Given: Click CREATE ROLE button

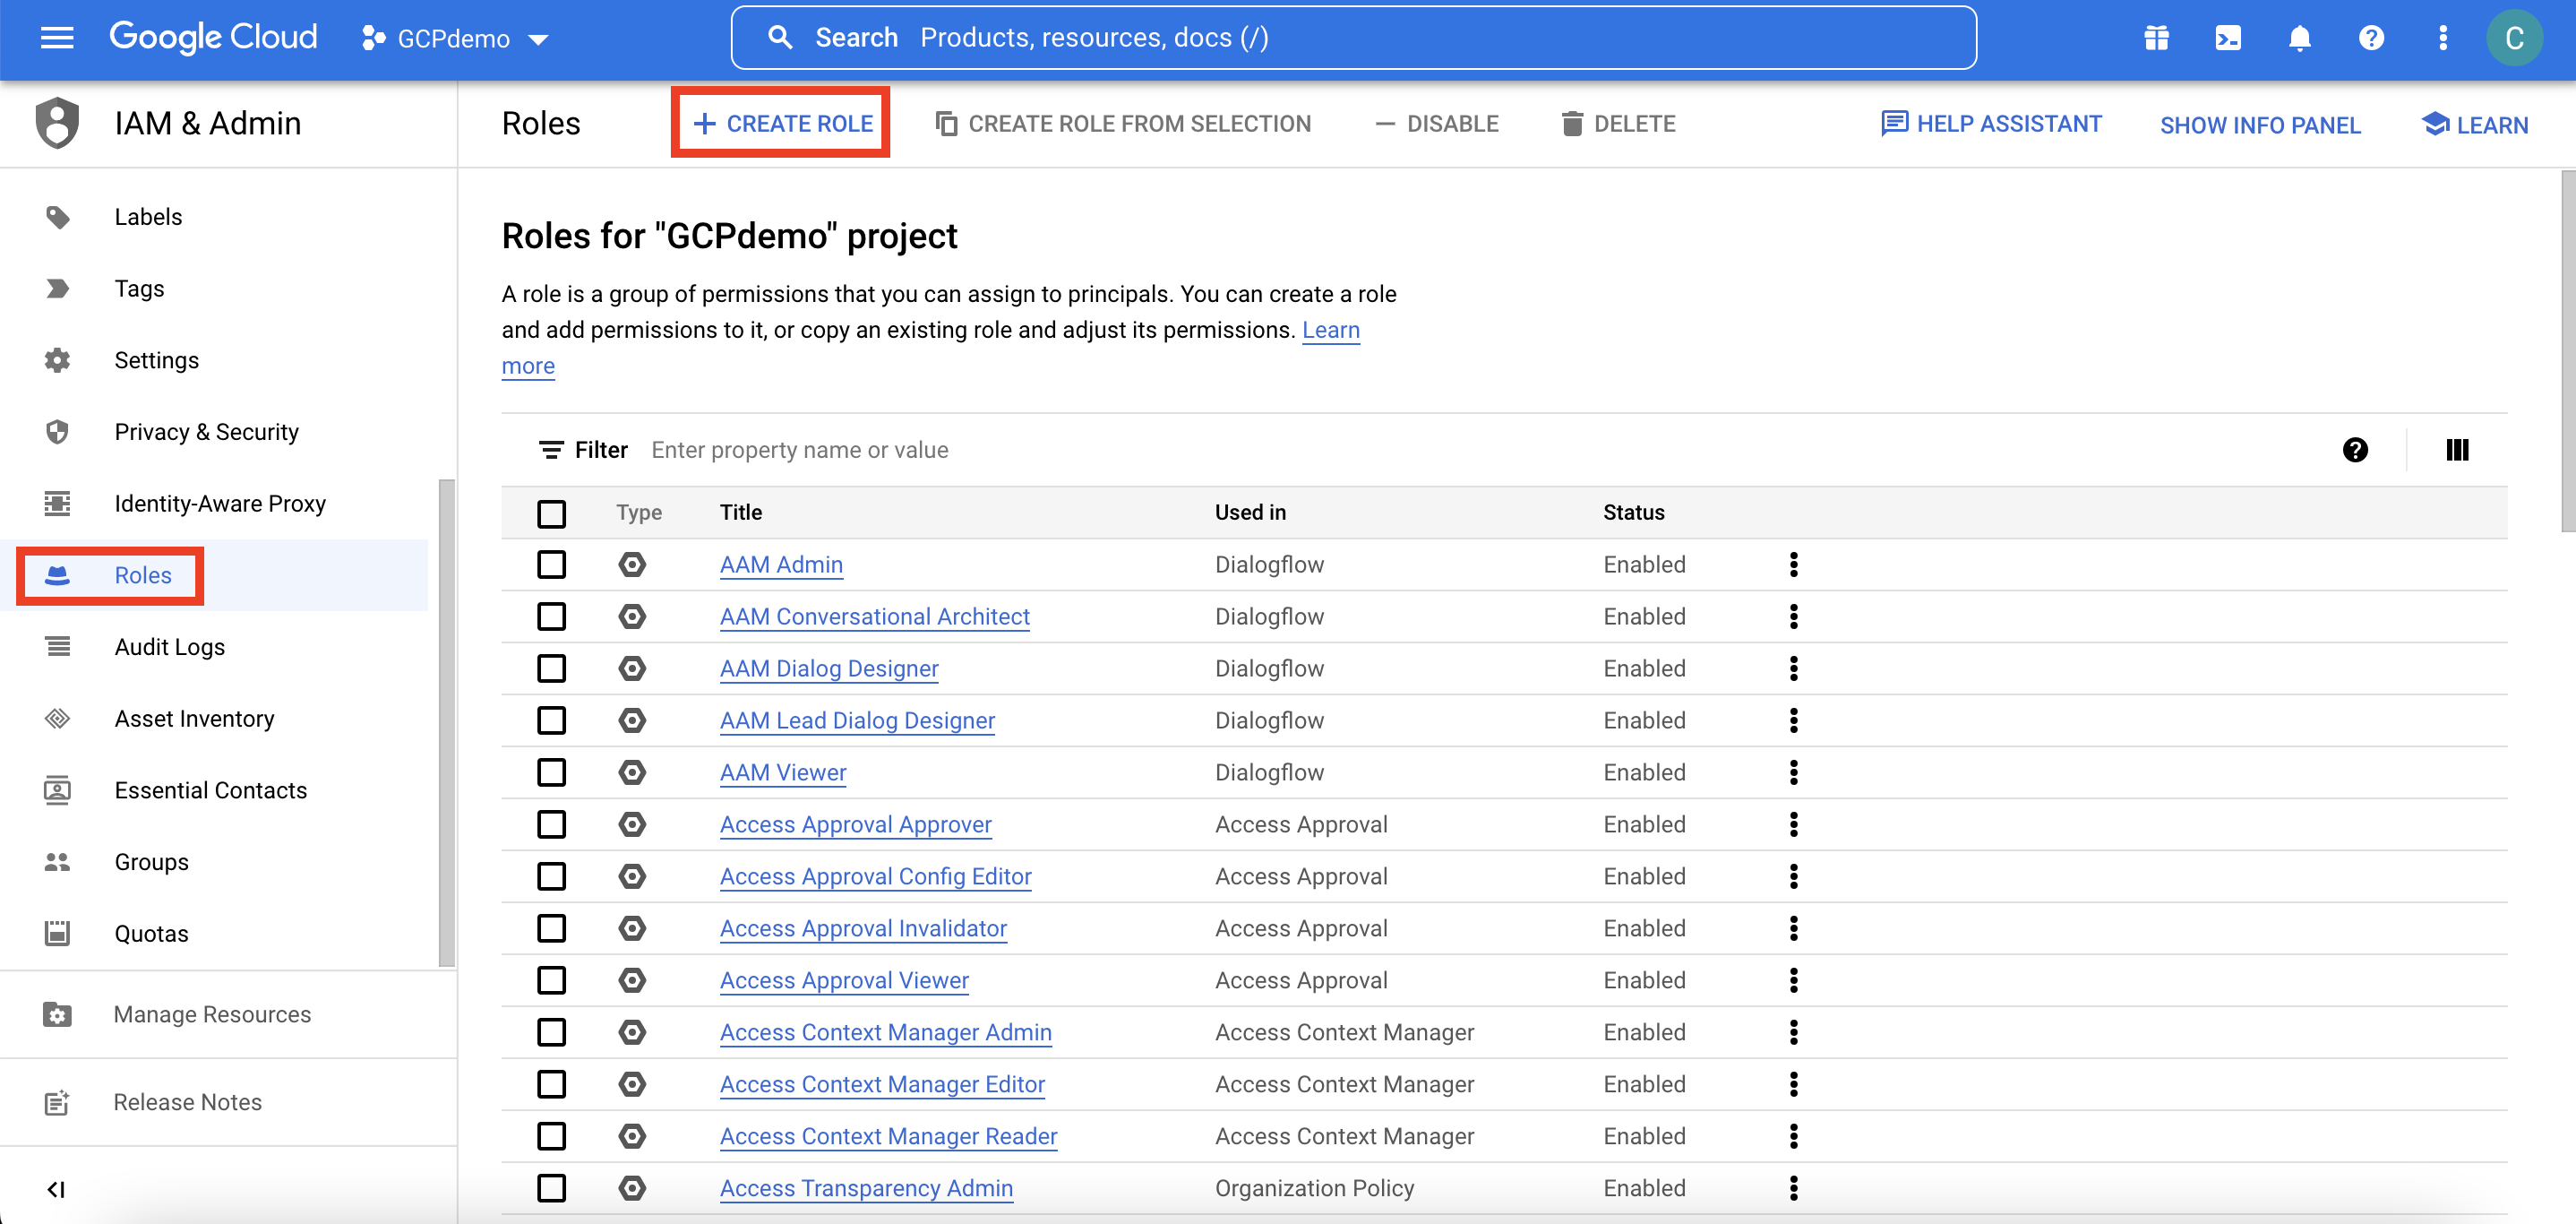Looking at the screenshot, I should 780,122.
